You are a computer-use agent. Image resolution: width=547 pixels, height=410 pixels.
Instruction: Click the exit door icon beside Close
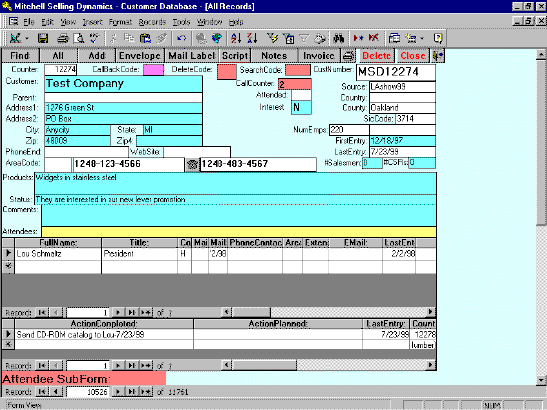click(x=437, y=55)
